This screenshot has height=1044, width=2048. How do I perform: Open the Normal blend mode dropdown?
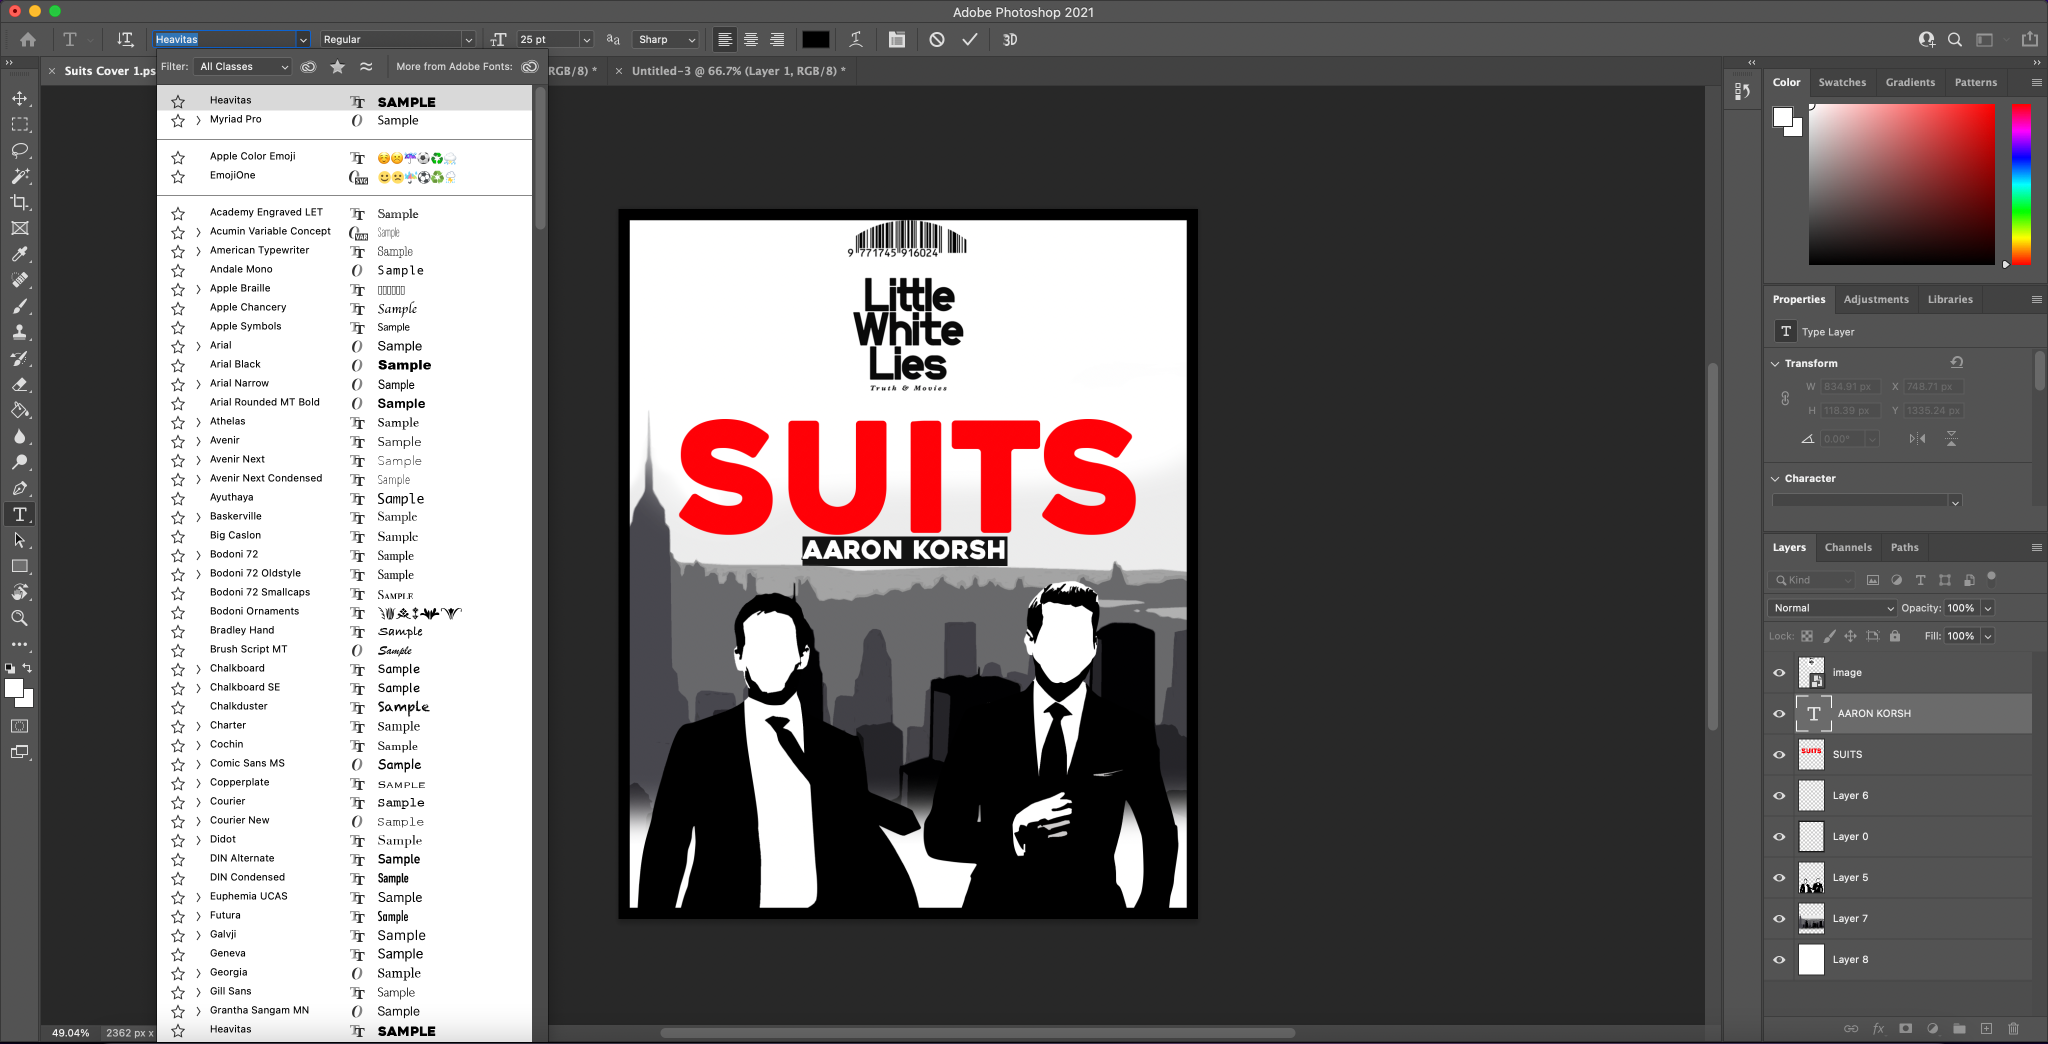coord(1832,608)
